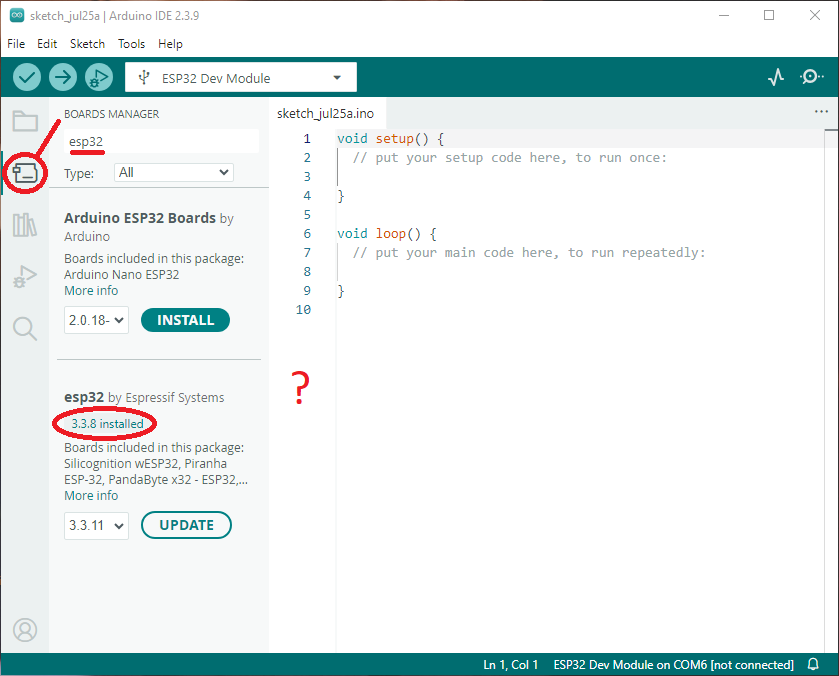Click the Upload arrow button

coord(63,78)
